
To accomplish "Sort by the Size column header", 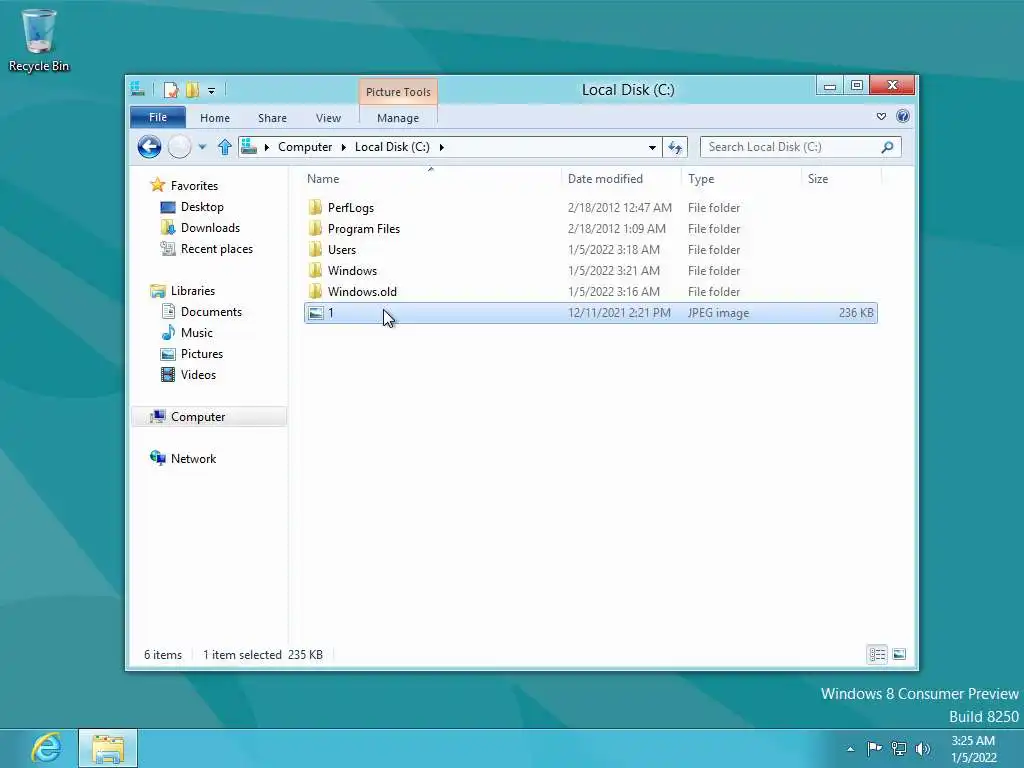I will point(841,178).
